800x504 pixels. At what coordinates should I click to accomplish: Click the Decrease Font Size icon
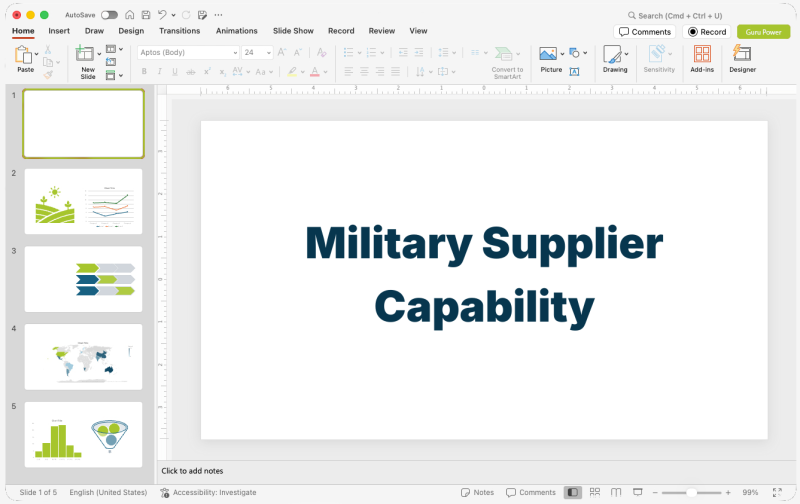coord(298,52)
